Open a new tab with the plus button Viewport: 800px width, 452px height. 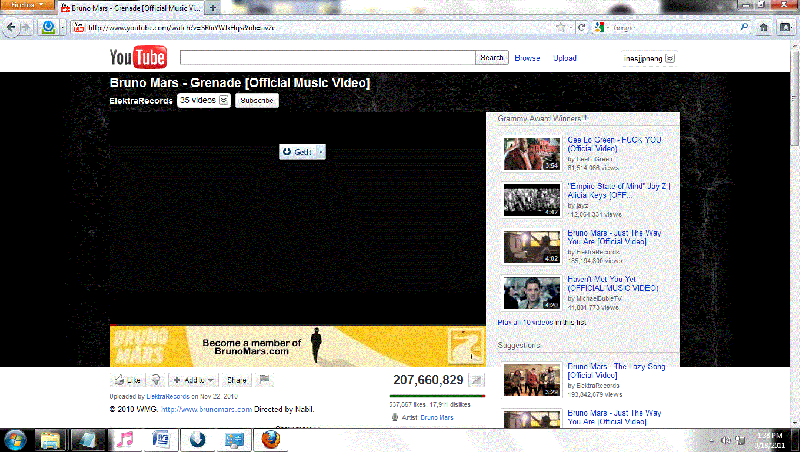[x=213, y=8]
